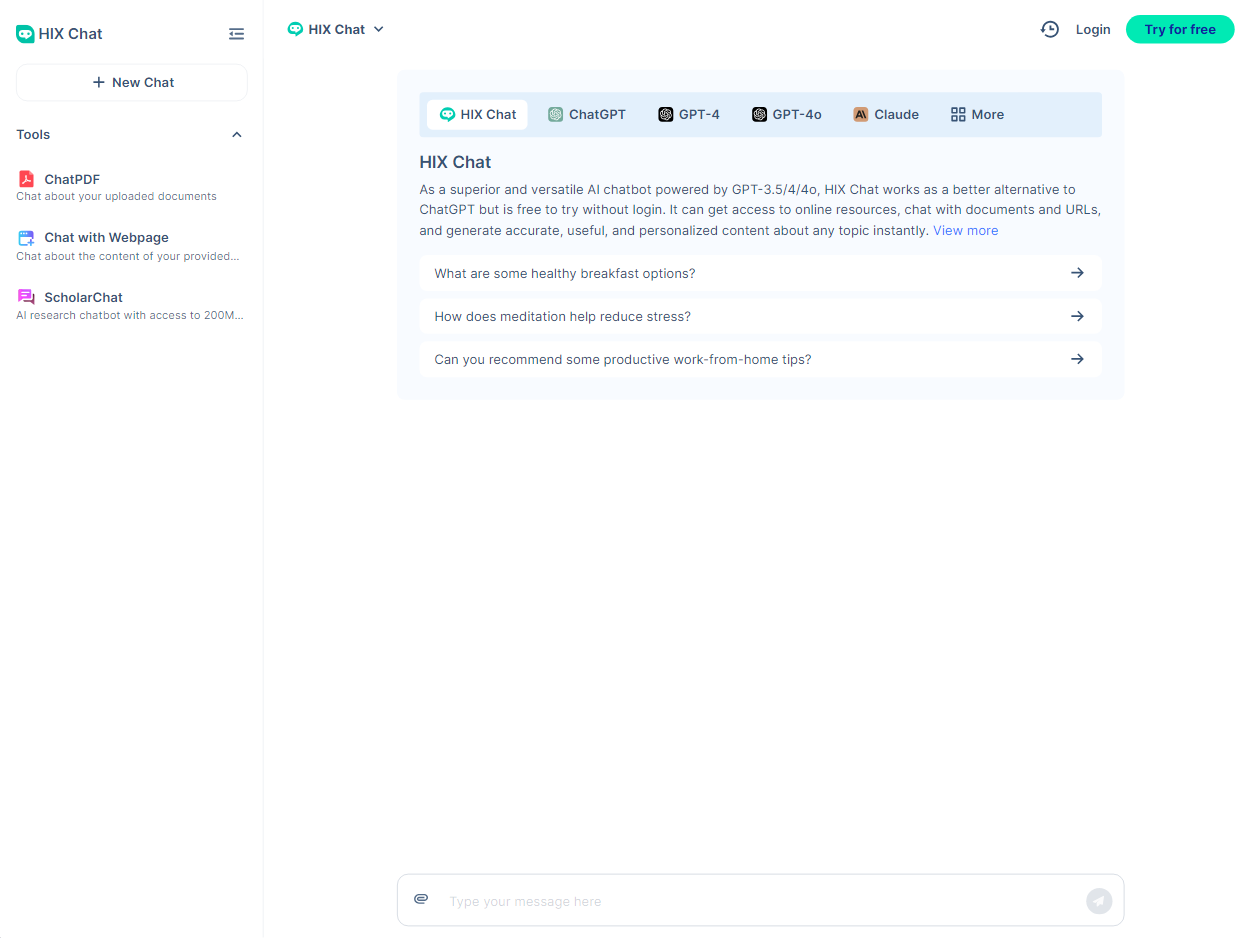
Task: Open Chat with Webpage tool
Action: [106, 238]
